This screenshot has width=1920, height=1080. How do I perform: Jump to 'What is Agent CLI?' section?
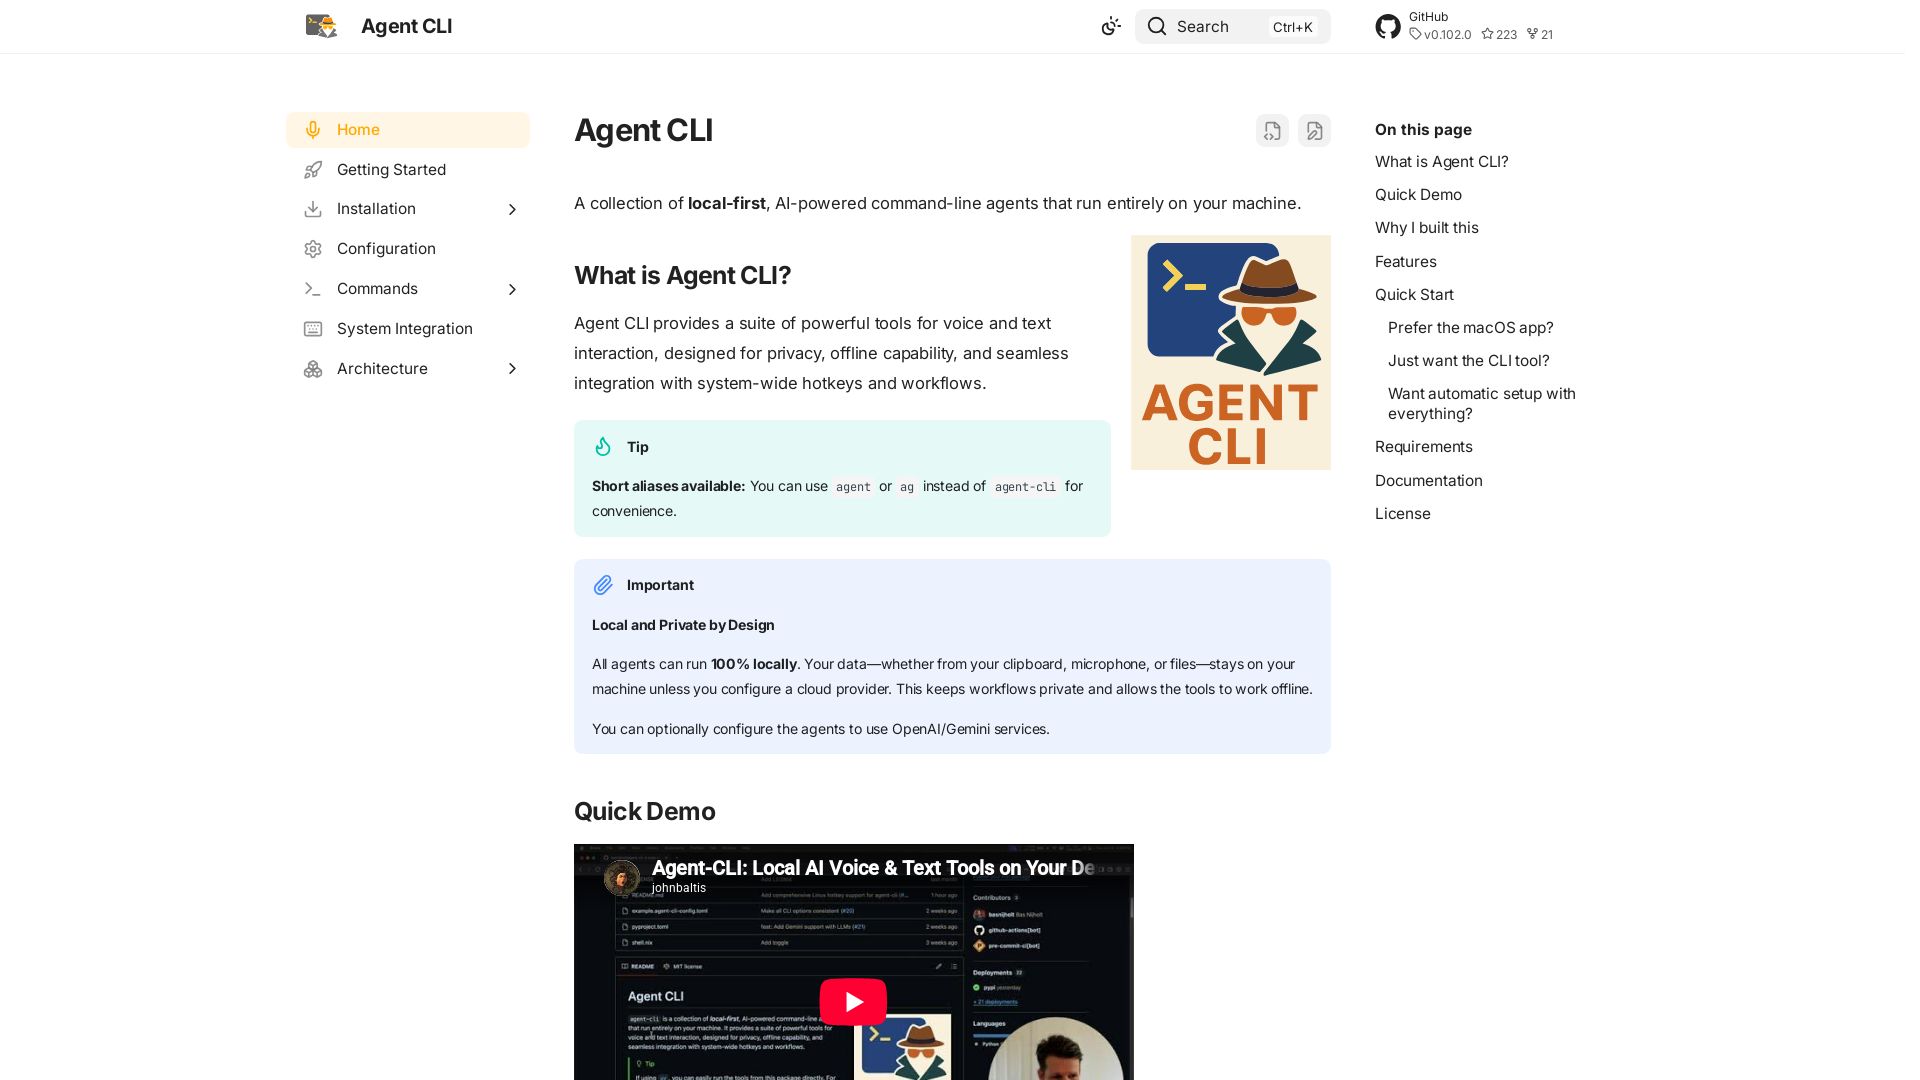pyautogui.click(x=1441, y=162)
